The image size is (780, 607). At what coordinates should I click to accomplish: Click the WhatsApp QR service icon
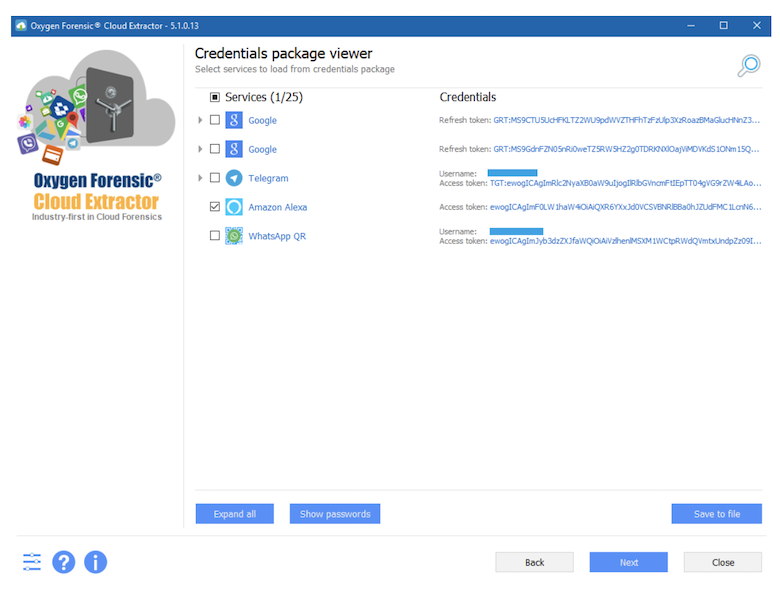tap(234, 235)
